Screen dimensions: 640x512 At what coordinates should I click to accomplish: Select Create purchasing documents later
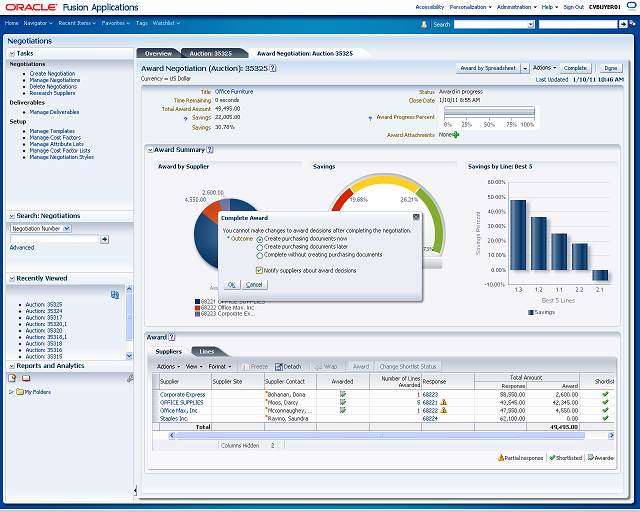260,247
